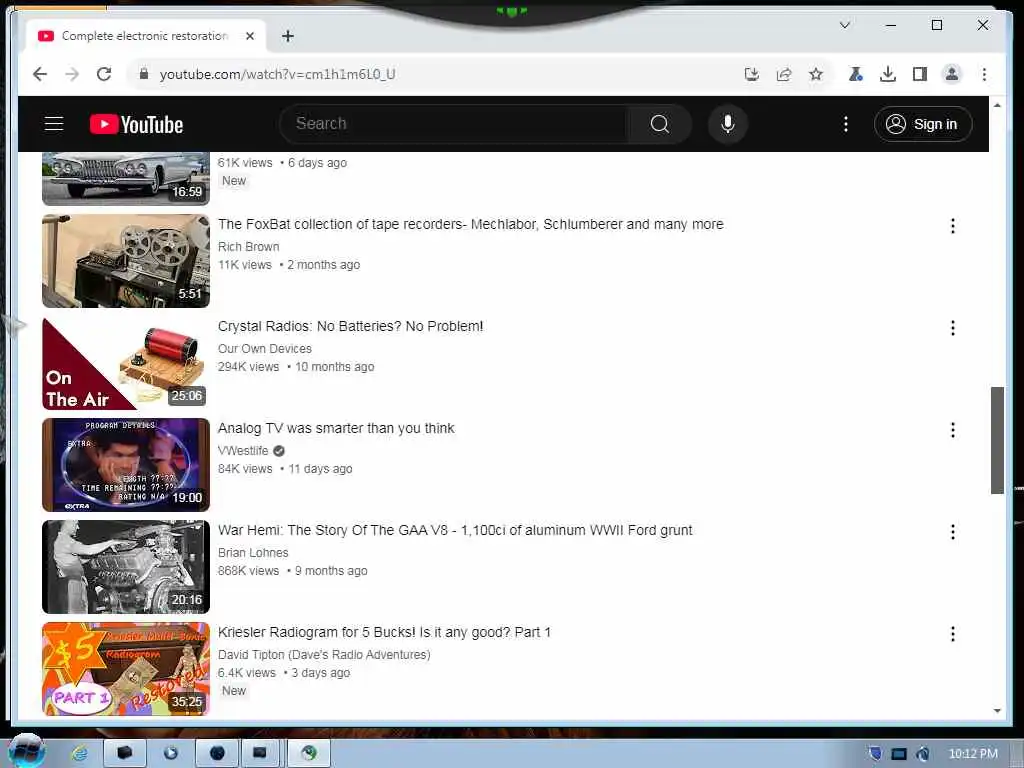
Task: Click the scrollbar up arrow
Action: [997, 104]
